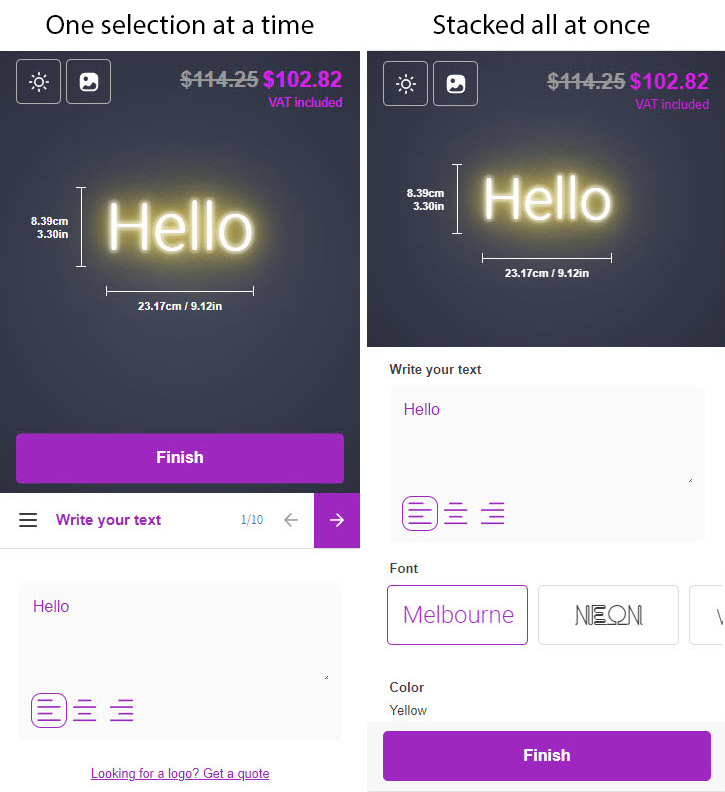Screen dimensions: 725x792
Task: Select left alignment in right panel
Action: 420,514
